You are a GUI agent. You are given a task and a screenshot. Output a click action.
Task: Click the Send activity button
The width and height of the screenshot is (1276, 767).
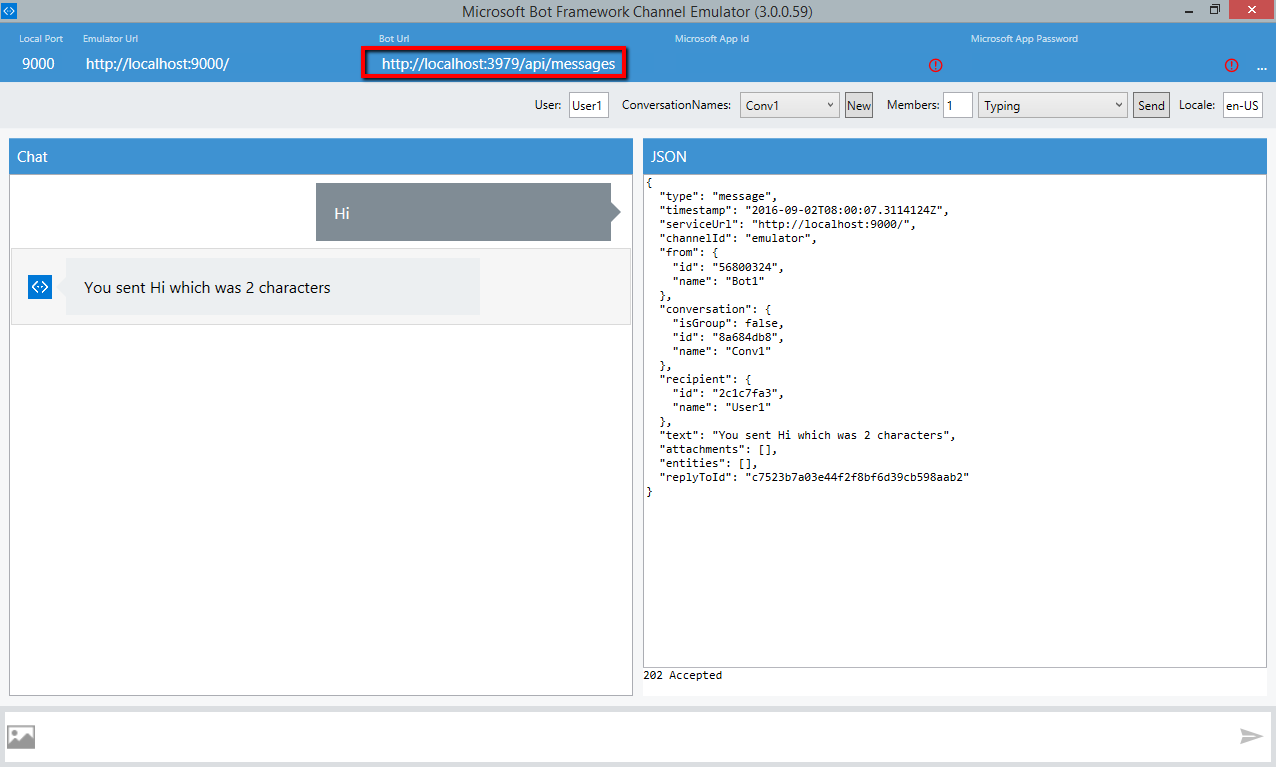pos(1151,105)
